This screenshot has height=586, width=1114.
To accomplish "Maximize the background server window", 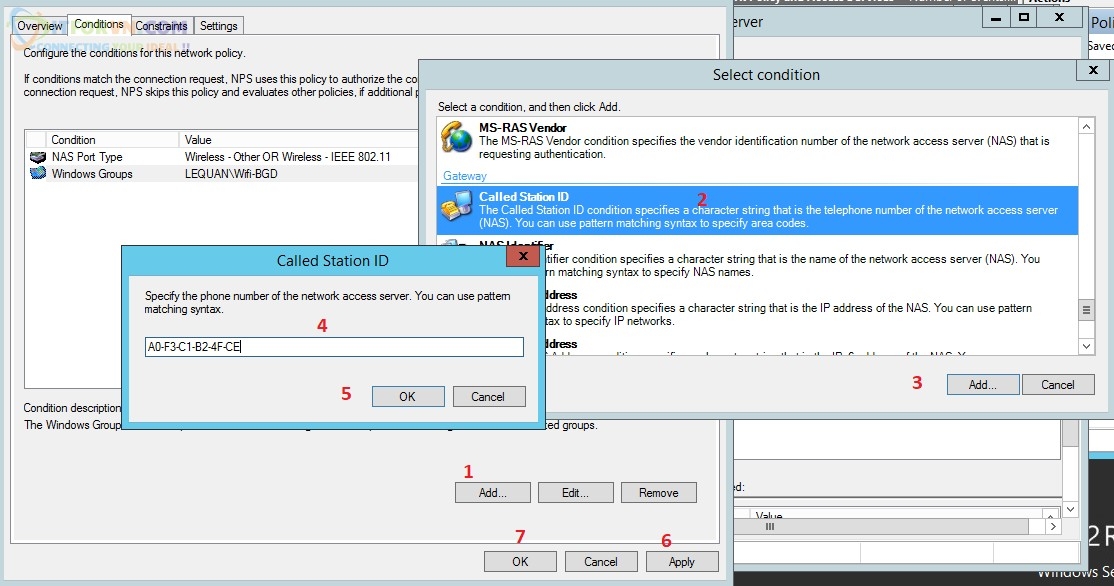I will click(x=1023, y=17).
